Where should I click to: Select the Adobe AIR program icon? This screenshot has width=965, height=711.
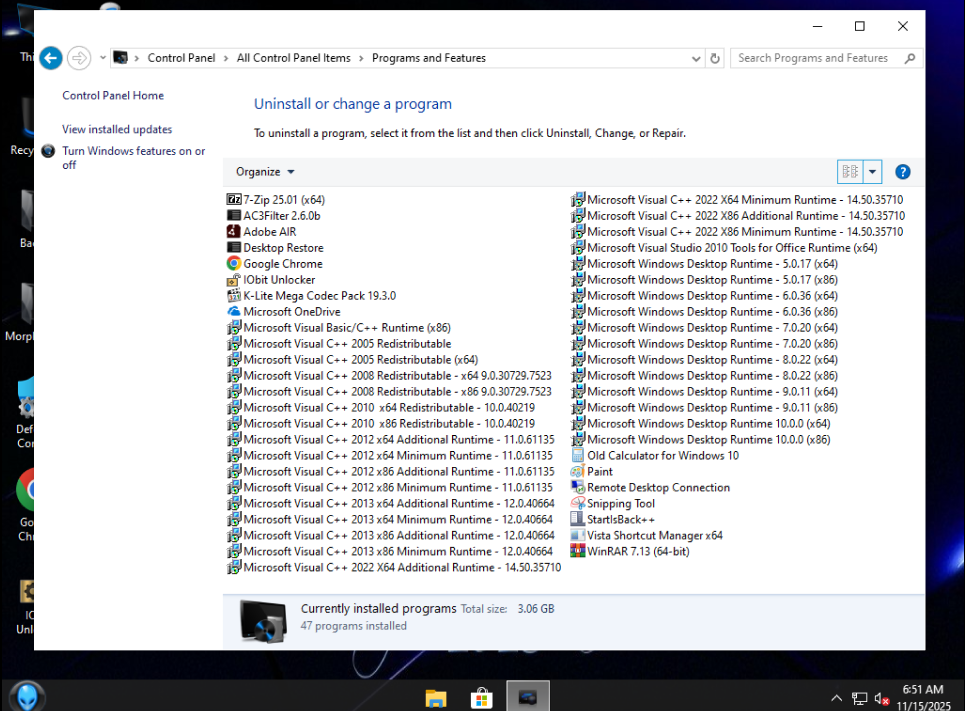234,232
